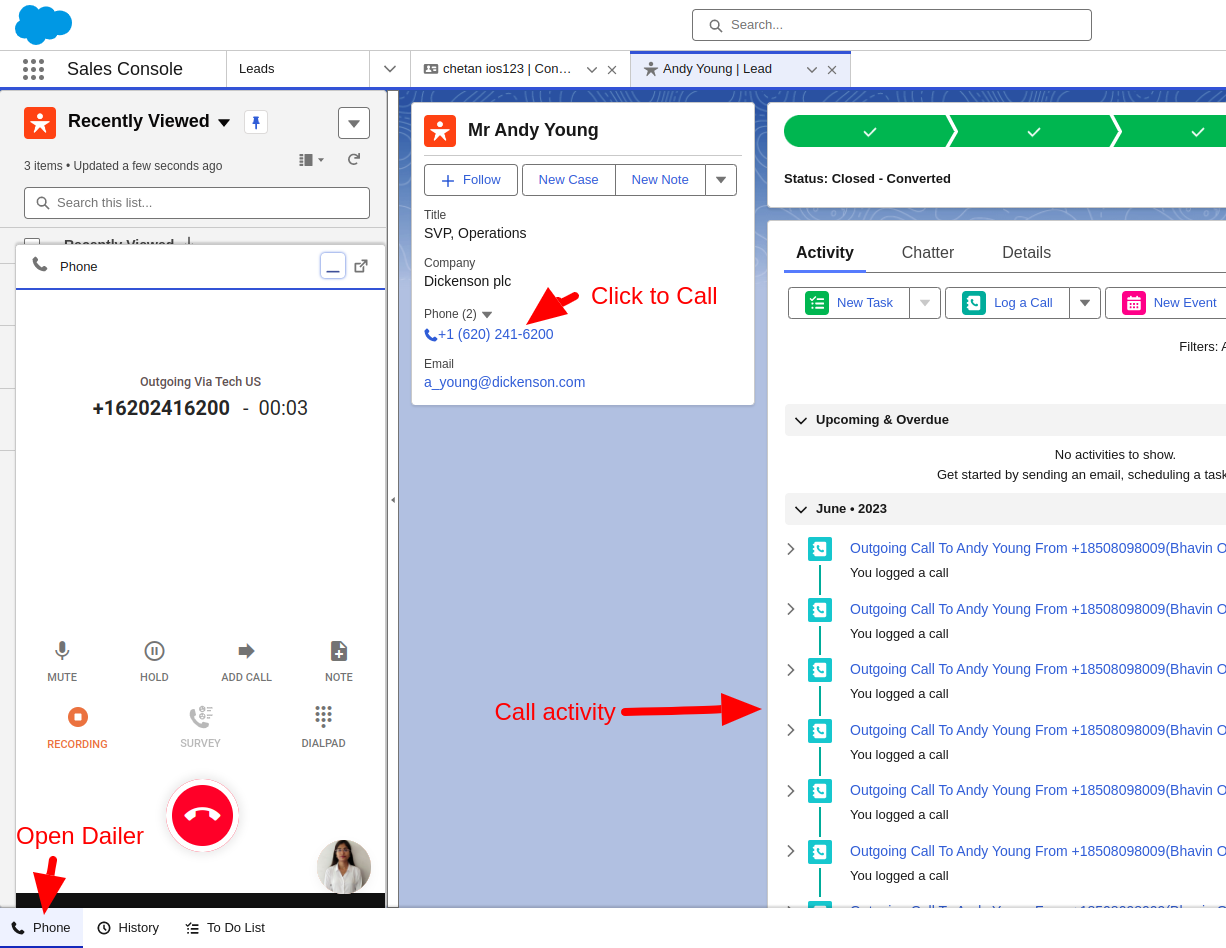Open the call Note icon

339,662
